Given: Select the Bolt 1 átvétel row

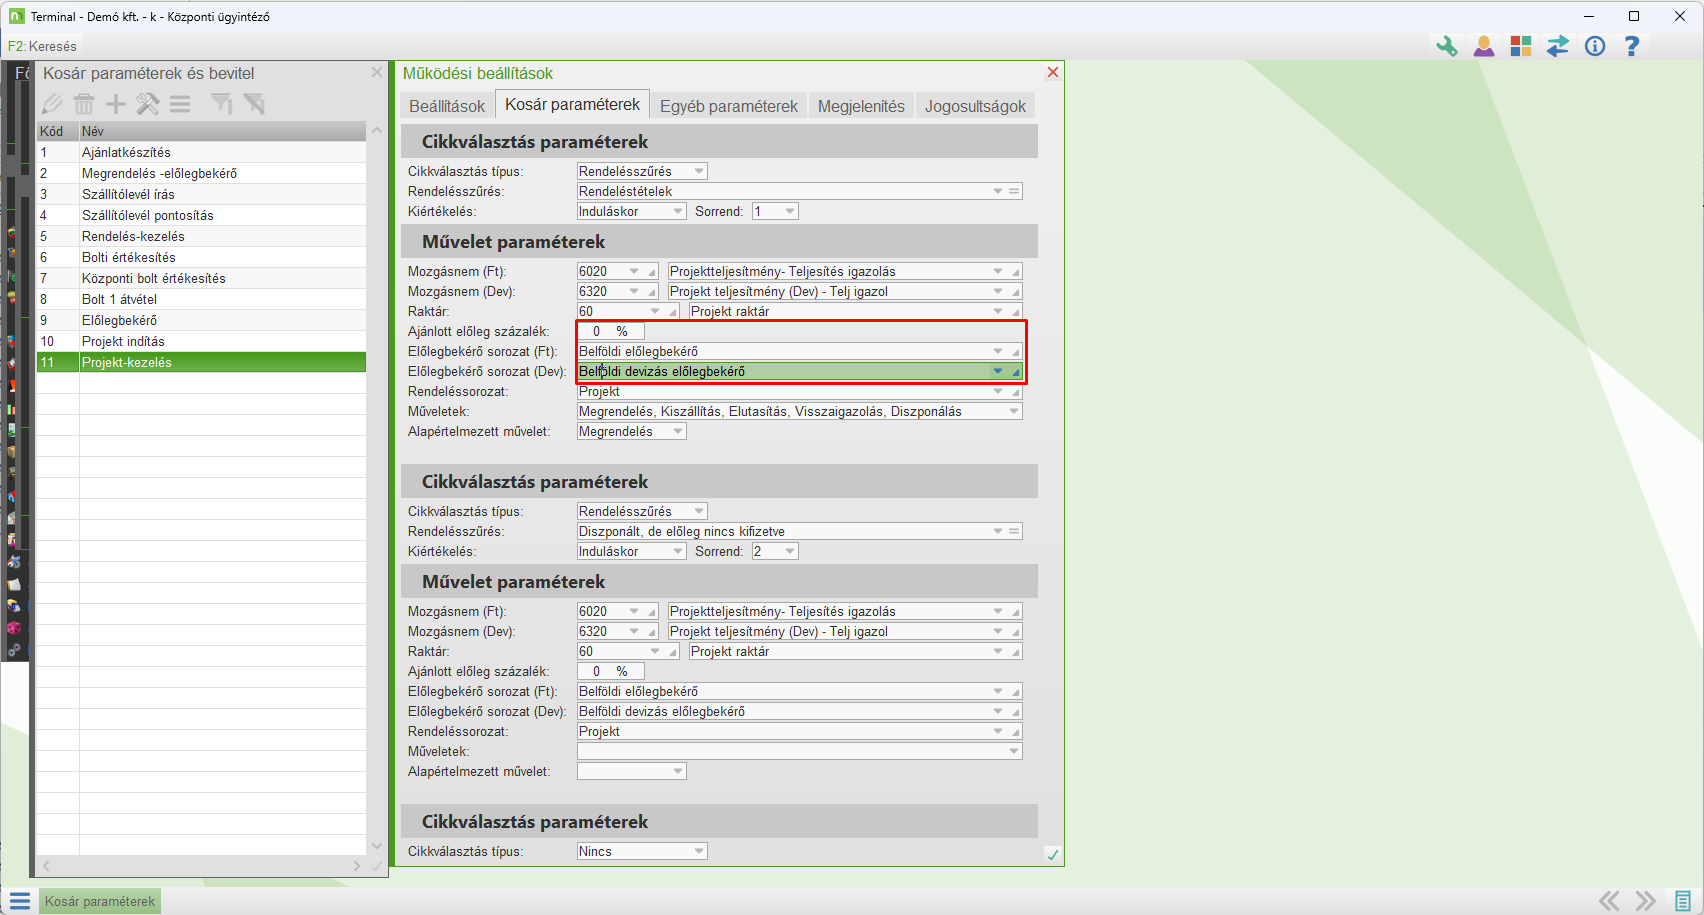Looking at the screenshot, I should [x=201, y=299].
